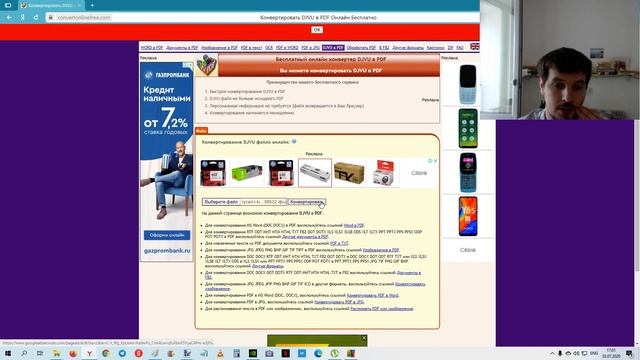
Task: Follow the Другие документы в PDF link
Action: tap(305, 237)
